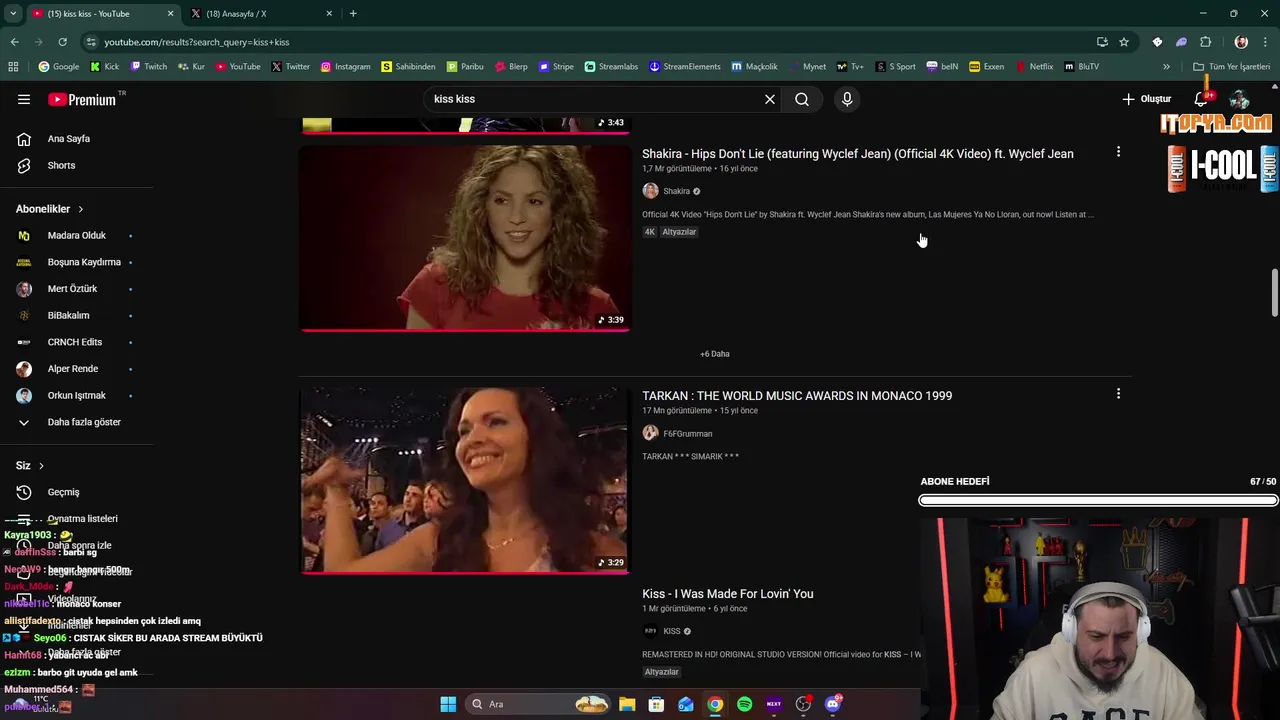Reload the page in Chrome
The image size is (1280, 720).
click(x=62, y=42)
